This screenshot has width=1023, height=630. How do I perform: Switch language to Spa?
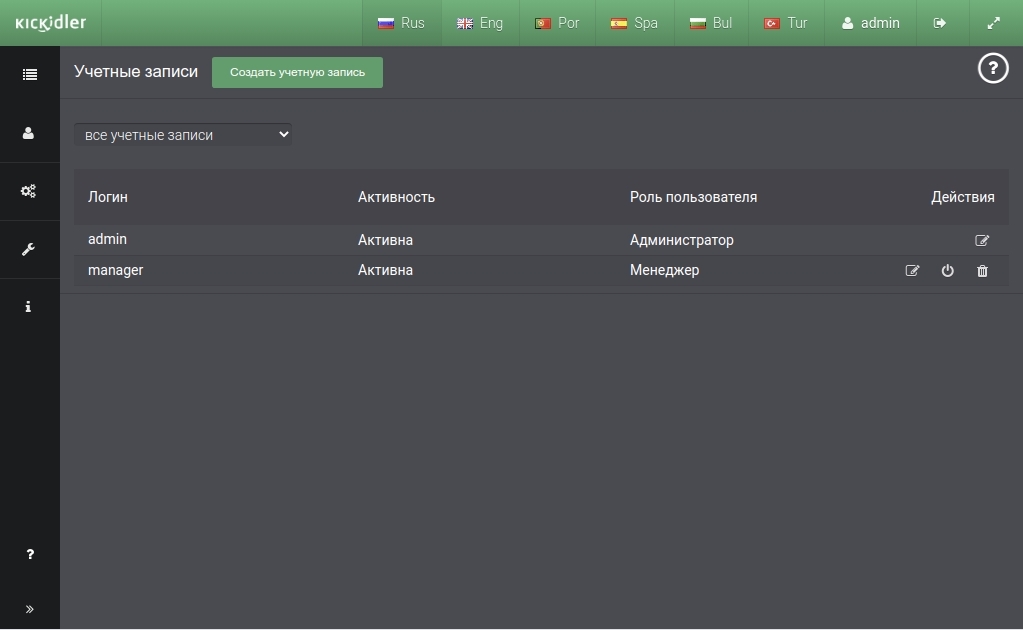click(x=634, y=23)
